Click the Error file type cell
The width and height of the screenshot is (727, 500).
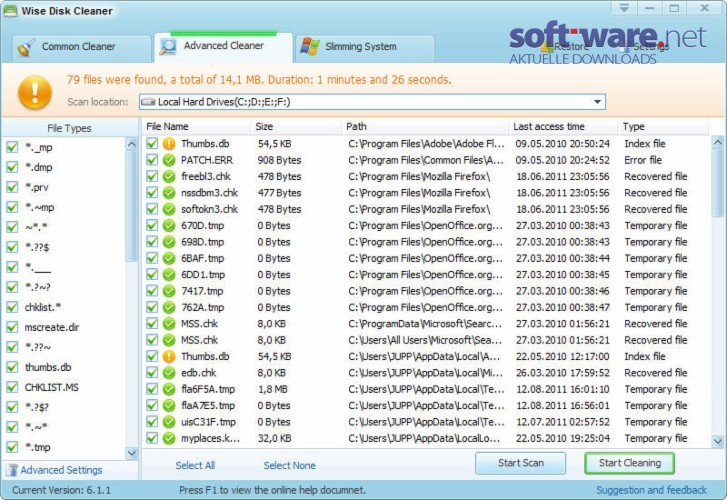pyautogui.click(x=643, y=160)
